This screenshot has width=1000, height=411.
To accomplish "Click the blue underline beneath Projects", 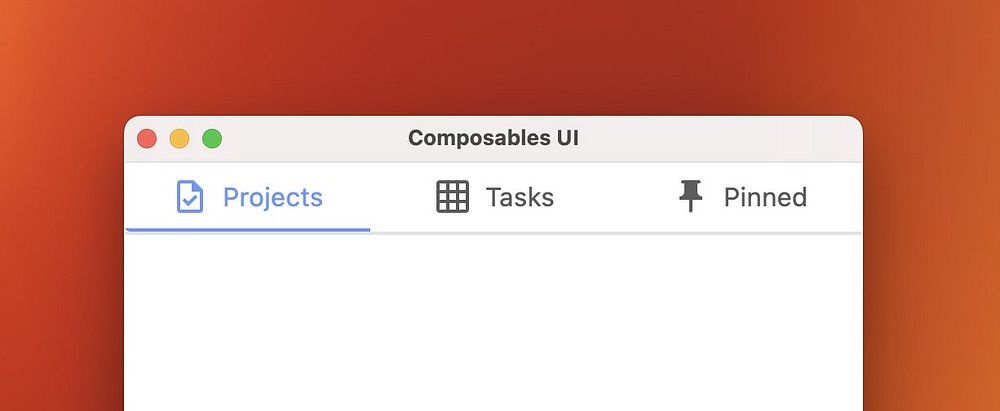I will pyautogui.click(x=247, y=230).
